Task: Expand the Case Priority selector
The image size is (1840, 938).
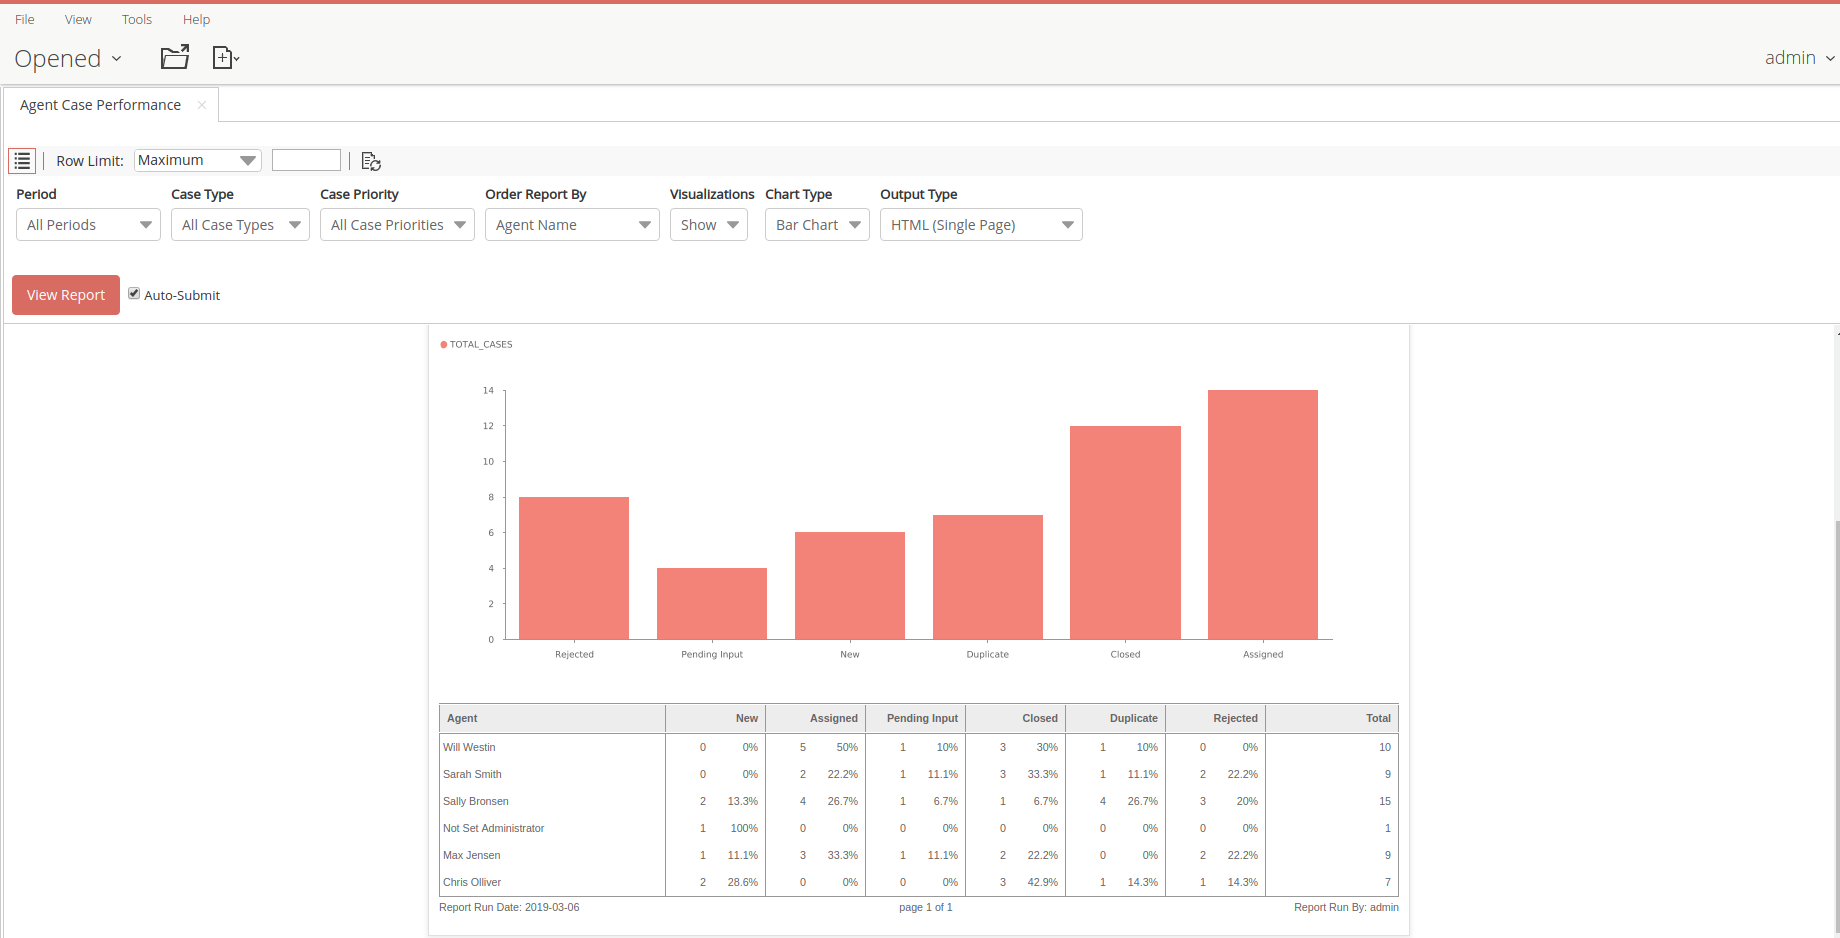Action: (x=396, y=224)
